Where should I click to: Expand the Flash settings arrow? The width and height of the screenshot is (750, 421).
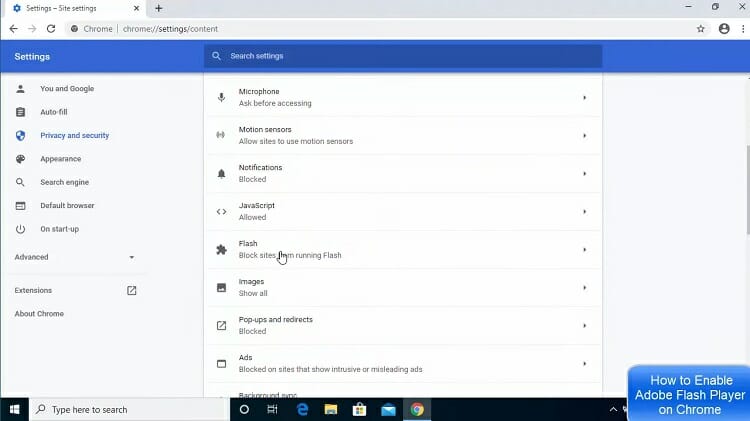pyautogui.click(x=585, y=249)
